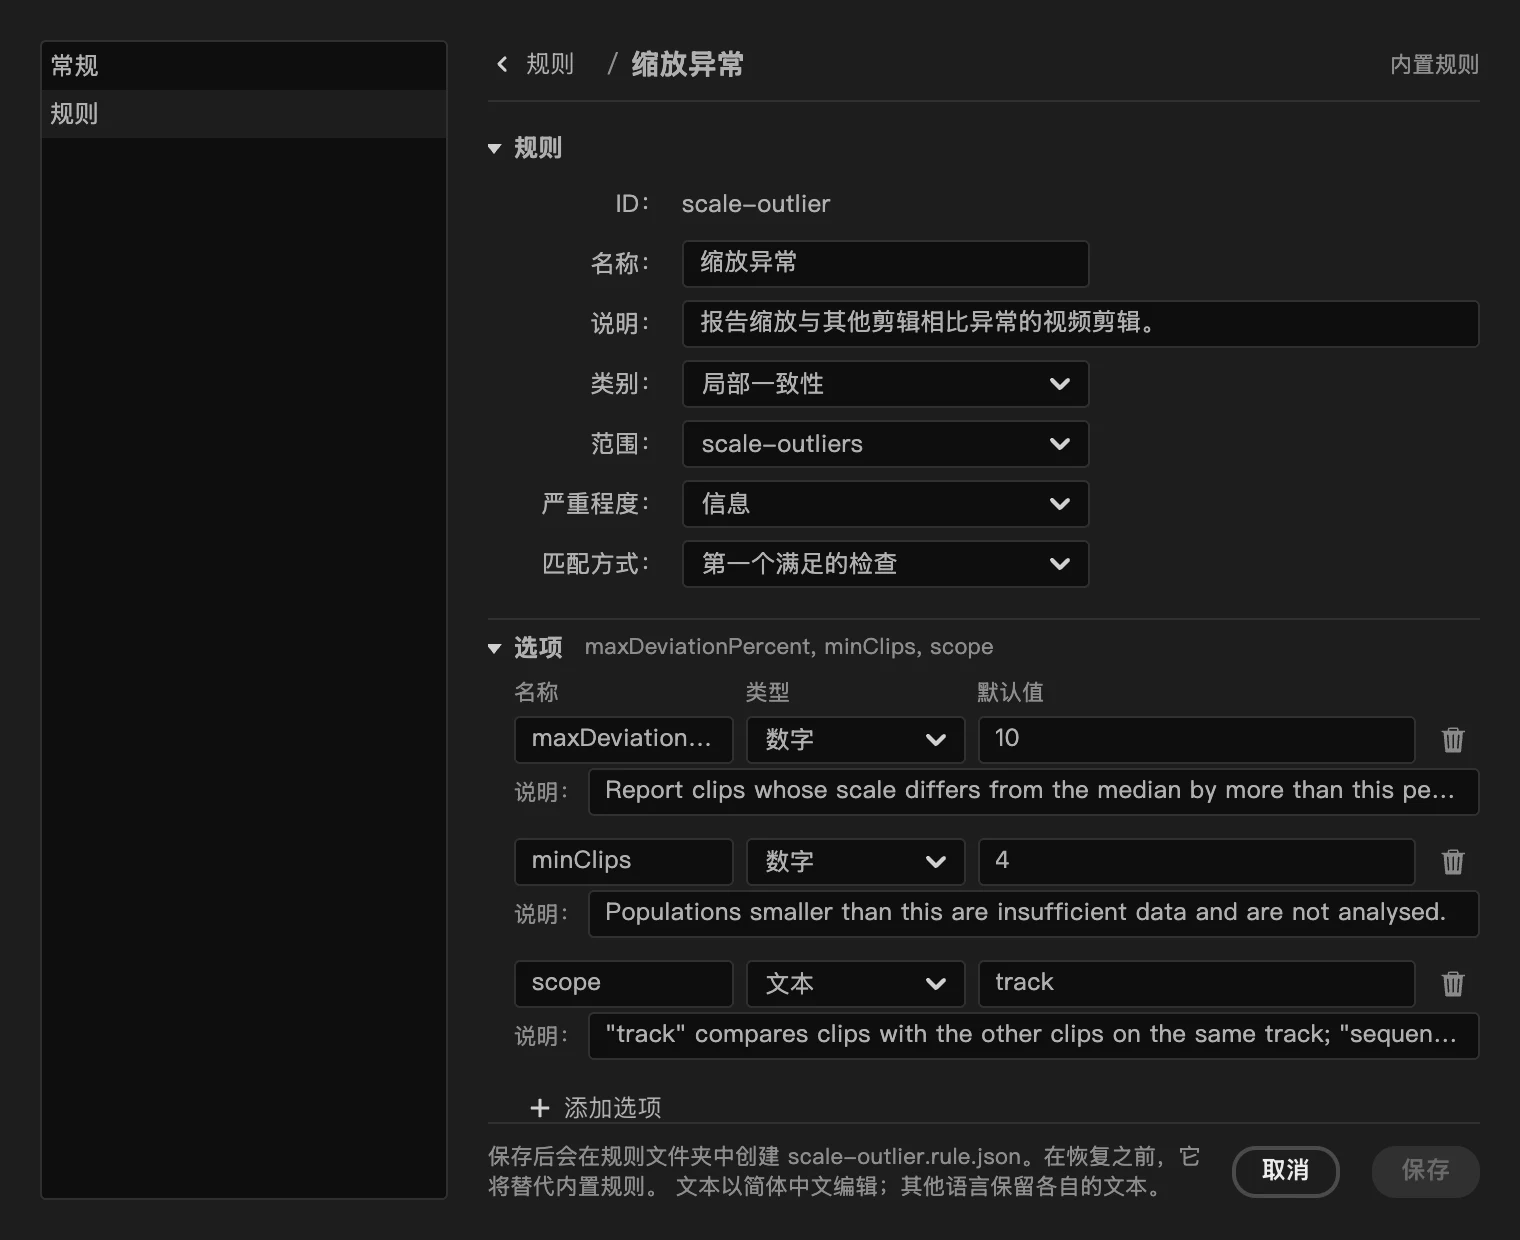
Task: Click the default value field showing 10
Action: click(x=1196, y=740)
